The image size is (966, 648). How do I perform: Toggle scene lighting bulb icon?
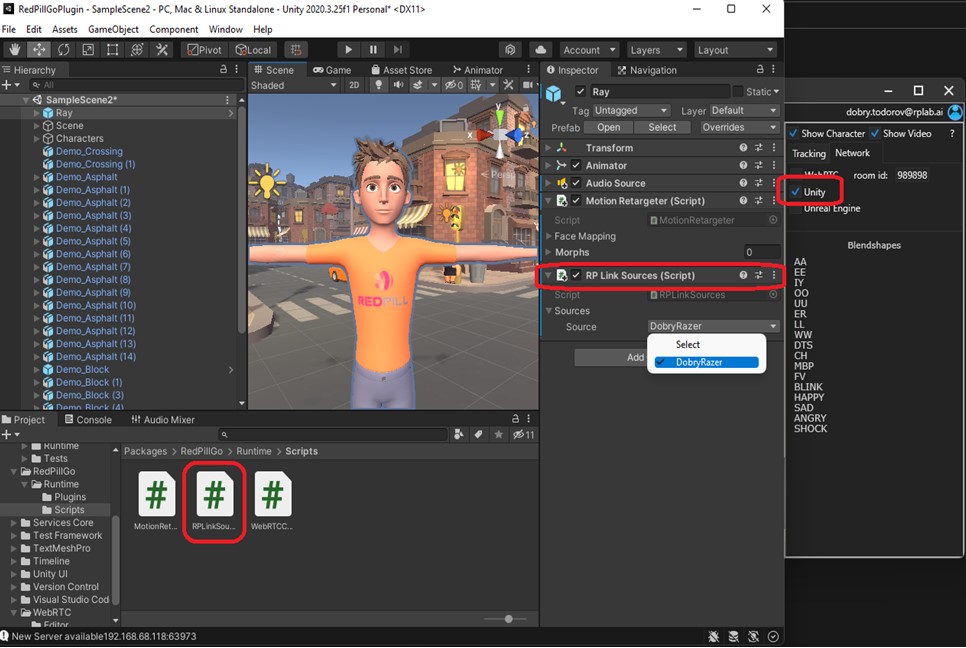pyautogui.click(x=379, y=86)
